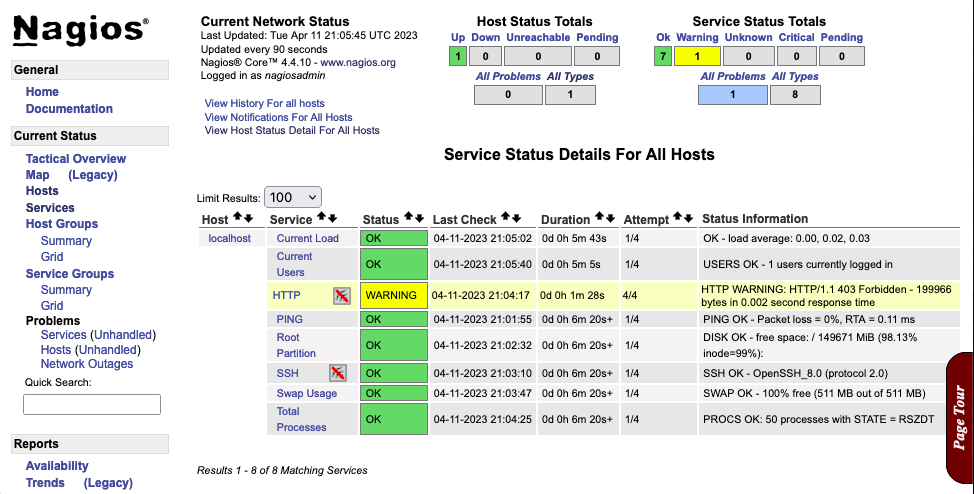The image size is (974, 494).
Task: Sort Host column ascending arrow
Action: pos(237,218)
